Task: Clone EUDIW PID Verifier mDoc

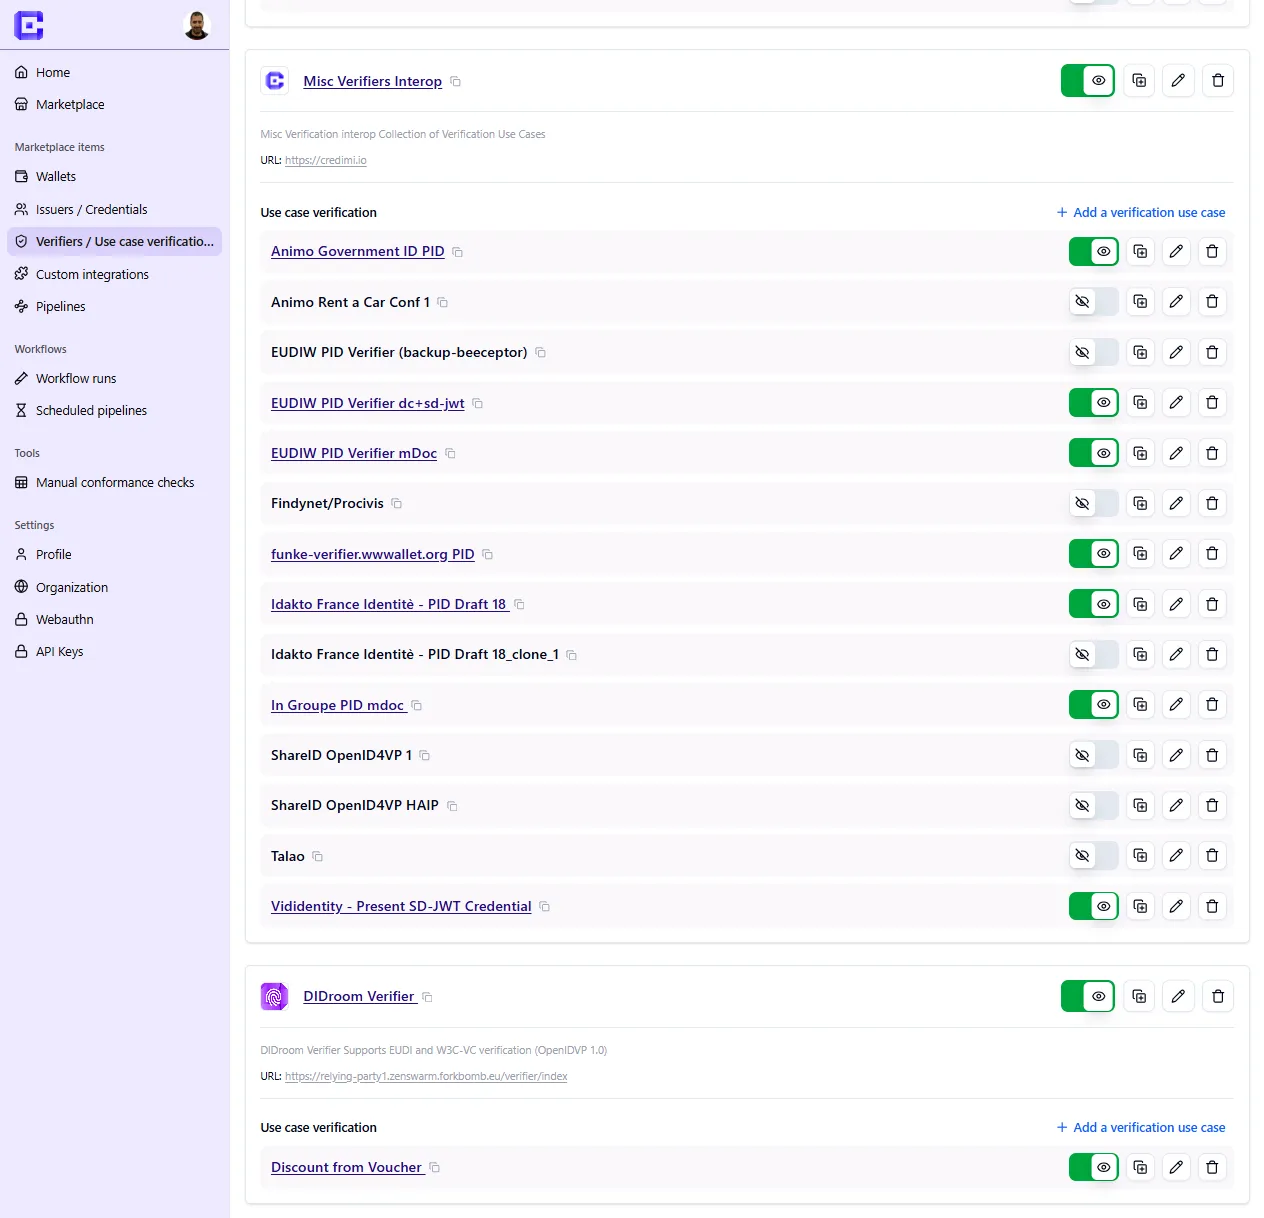Action: click(x=1140, y=453)
